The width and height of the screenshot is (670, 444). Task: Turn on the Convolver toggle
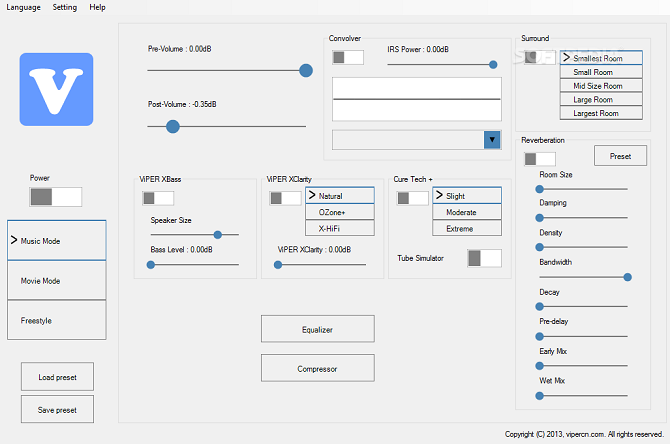click(x=347, y=57)
